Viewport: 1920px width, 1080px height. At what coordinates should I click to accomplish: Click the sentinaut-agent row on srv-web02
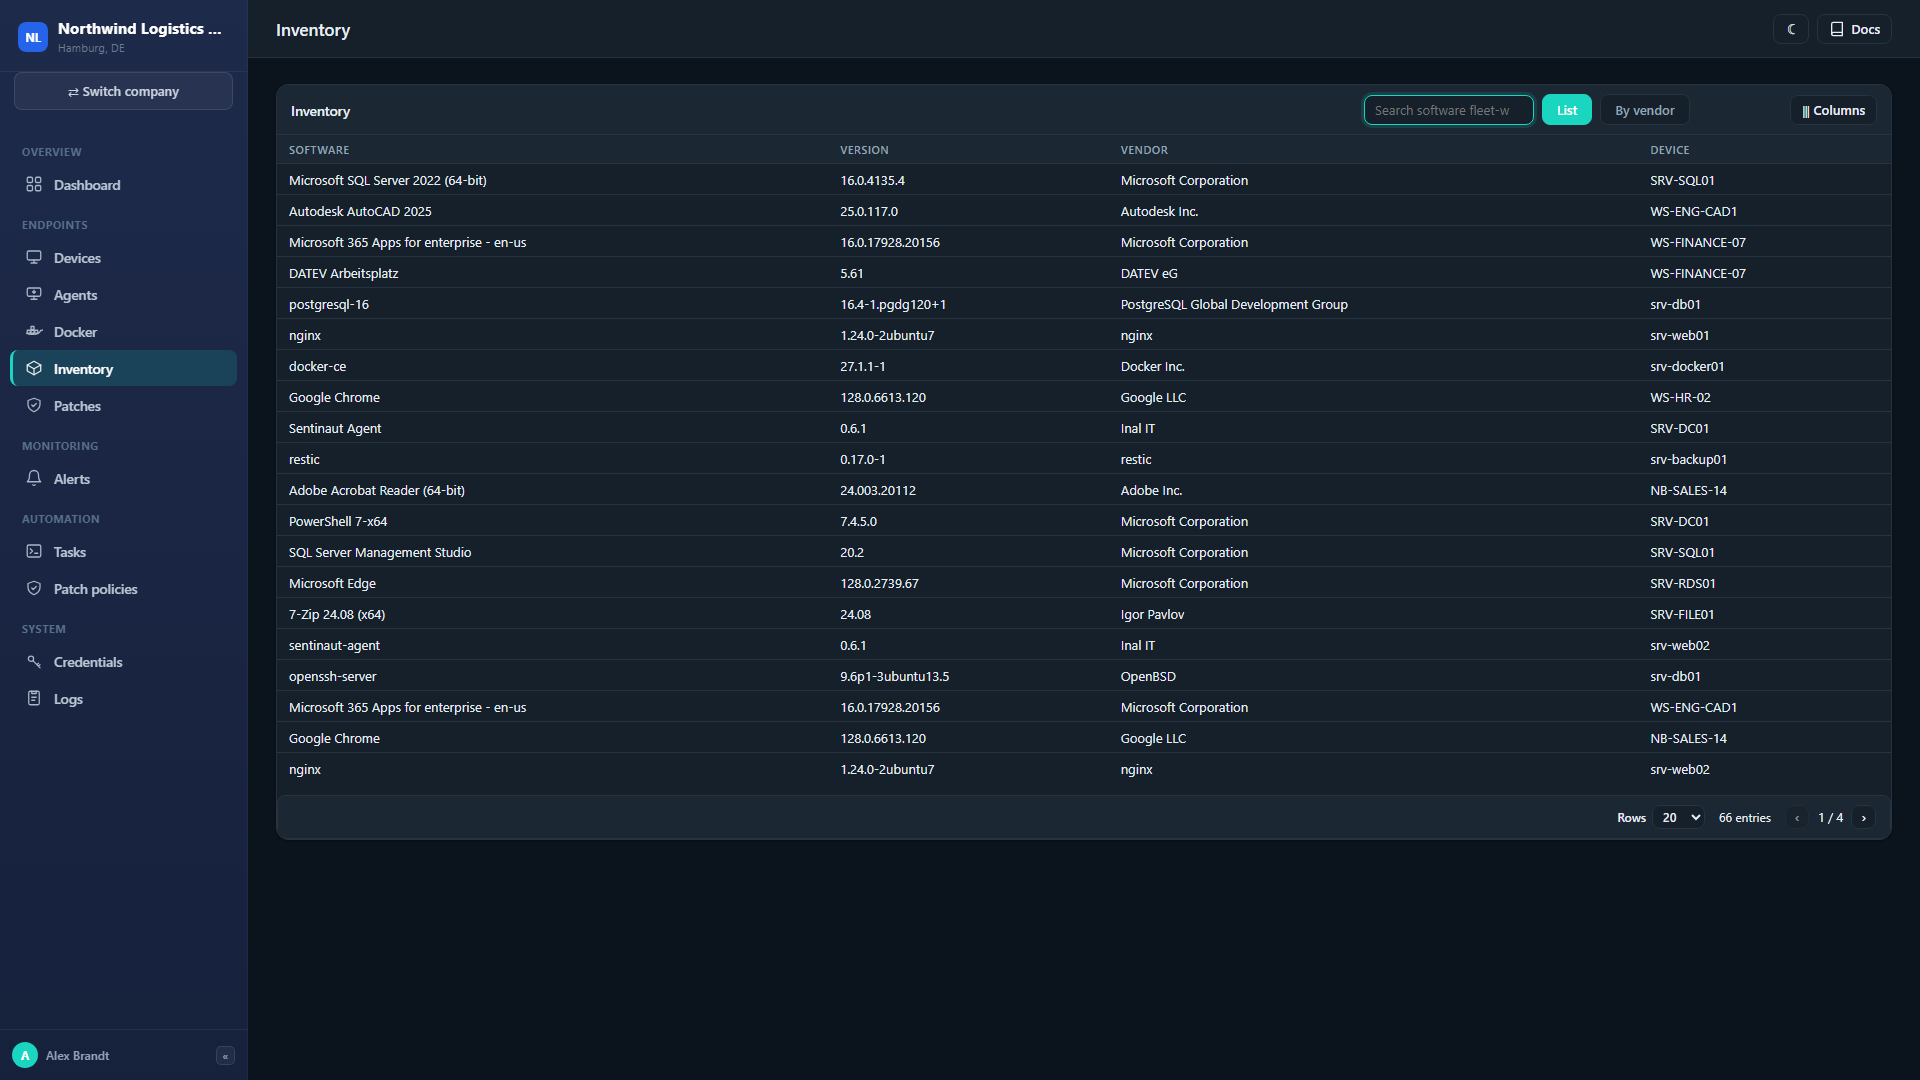tap(1084, 645)
